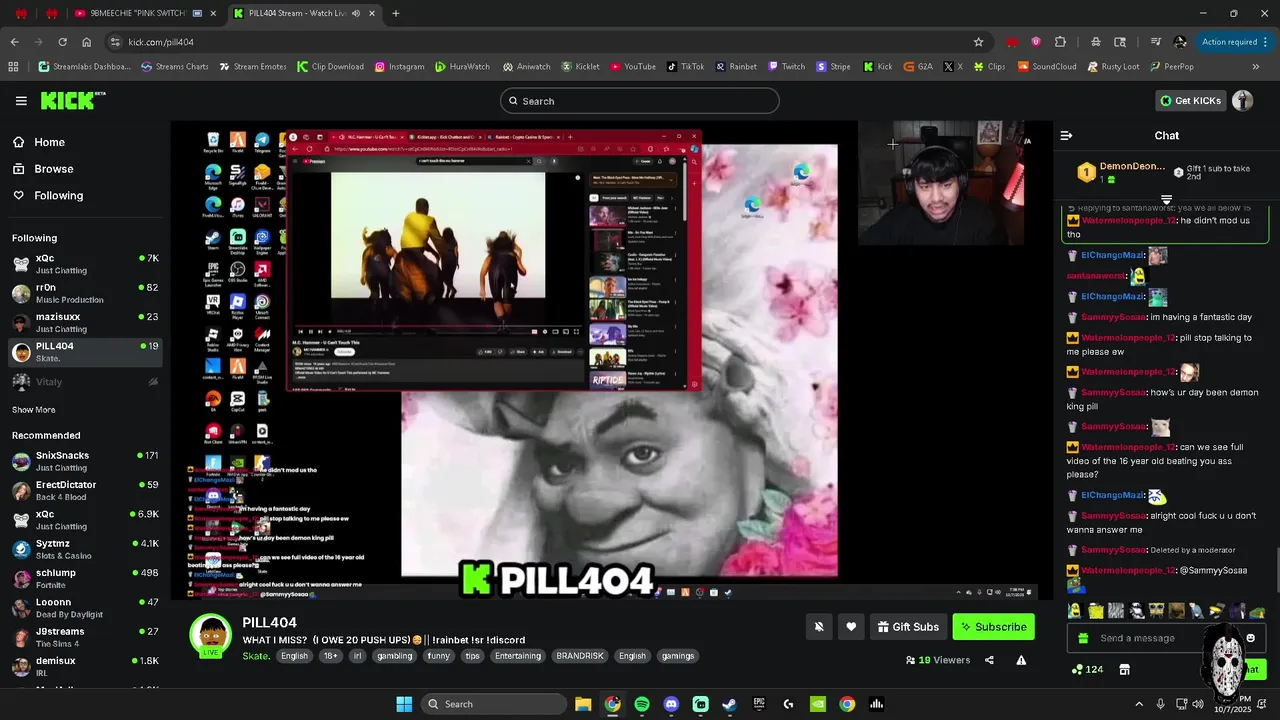
Task: Open the emoji picker in message box
Action: coord(1250,638)
